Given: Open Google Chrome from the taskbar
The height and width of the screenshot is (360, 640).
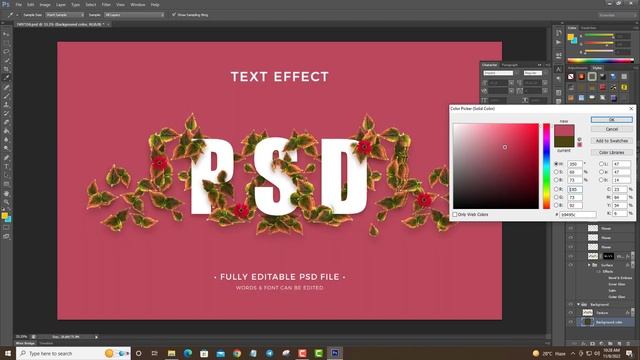Looking at the screenshot, I should 237,353.
